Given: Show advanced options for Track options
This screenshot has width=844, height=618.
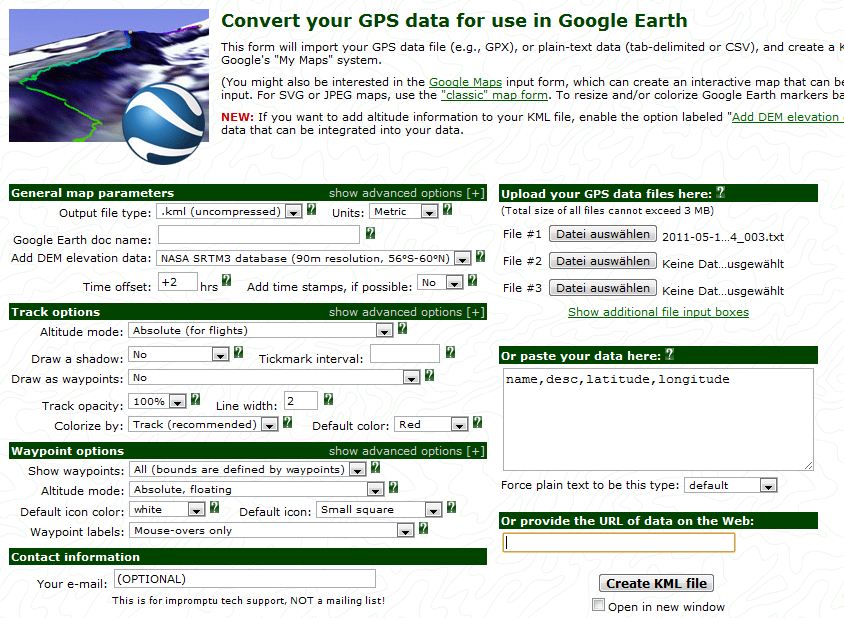Looking at the screenshot, I should 407,312.
